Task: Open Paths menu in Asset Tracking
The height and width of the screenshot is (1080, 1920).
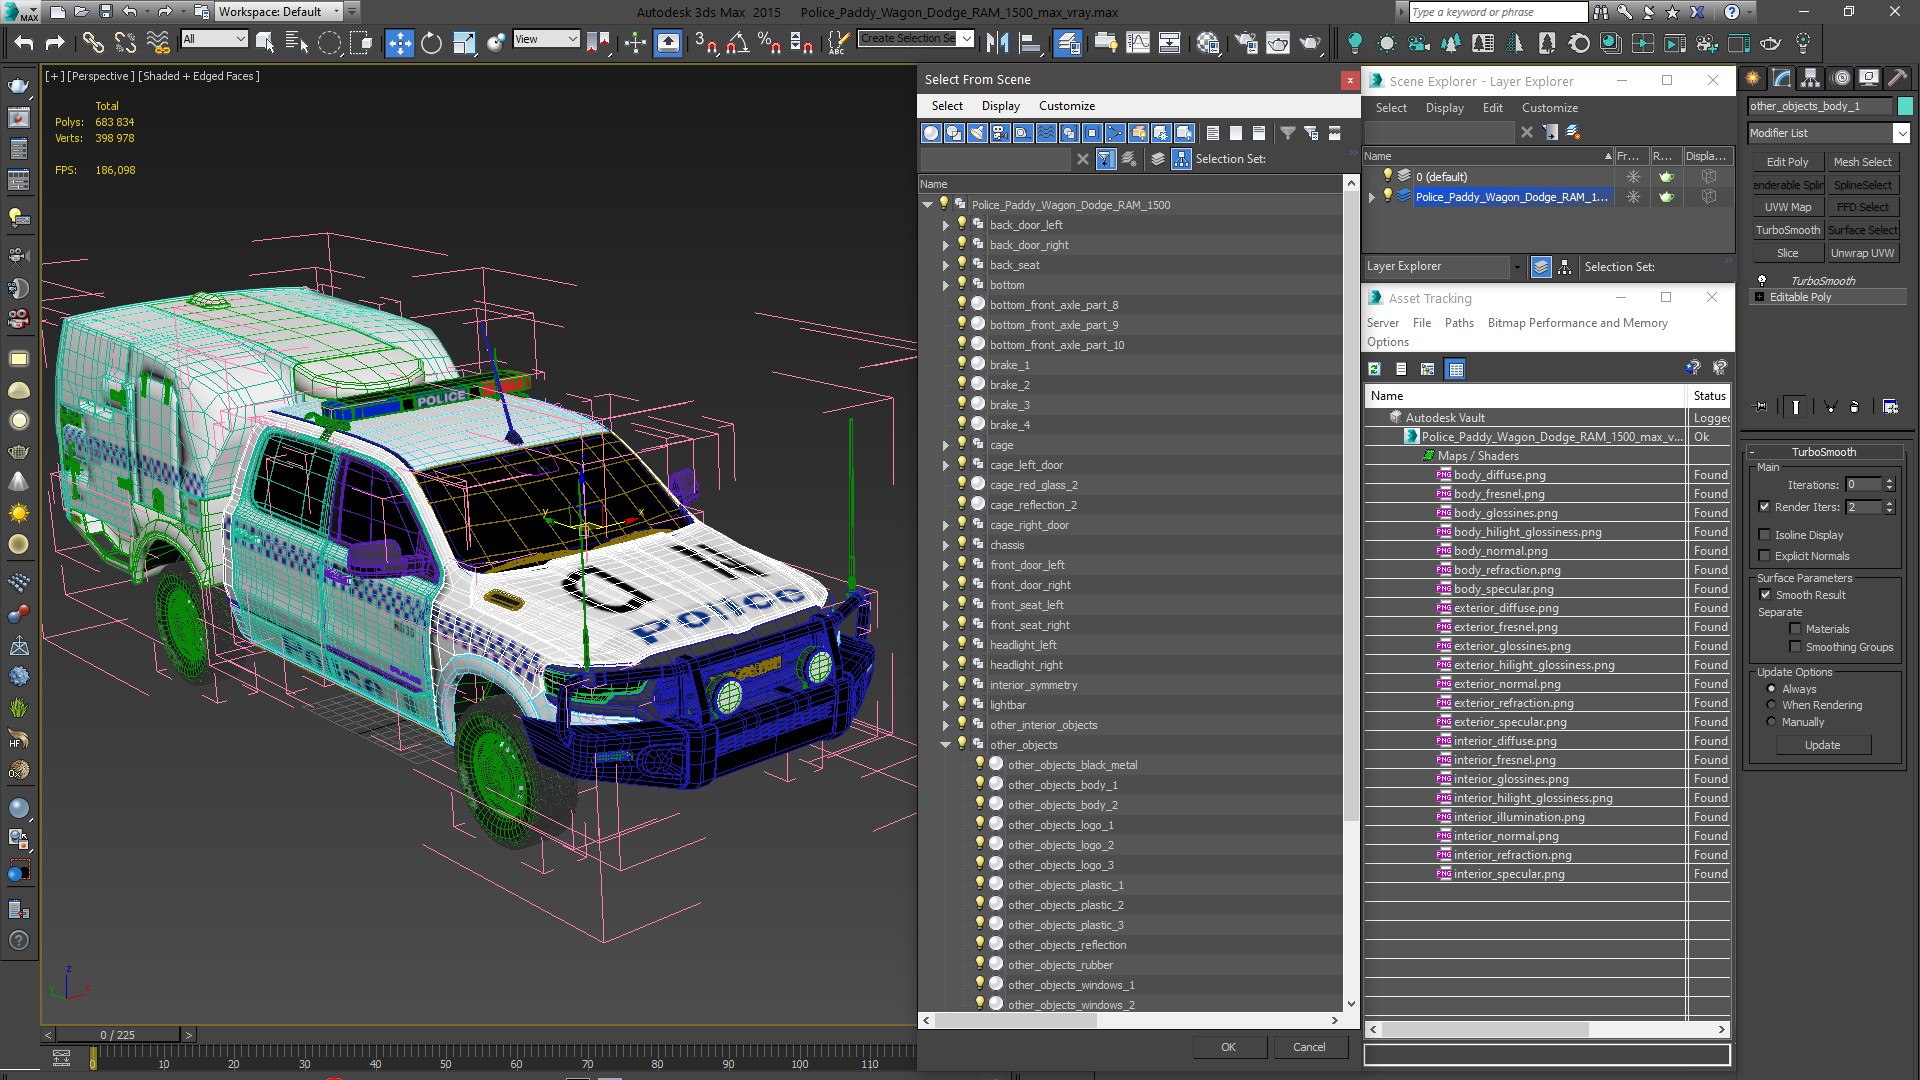Action: pyautogui.click(x=1459, y=323)
